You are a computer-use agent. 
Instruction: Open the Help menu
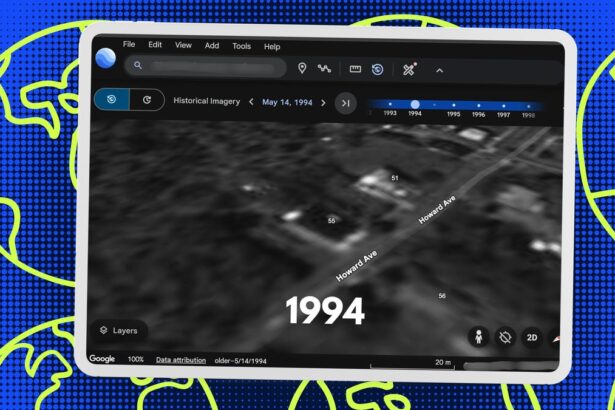click(x=272, y=47)
